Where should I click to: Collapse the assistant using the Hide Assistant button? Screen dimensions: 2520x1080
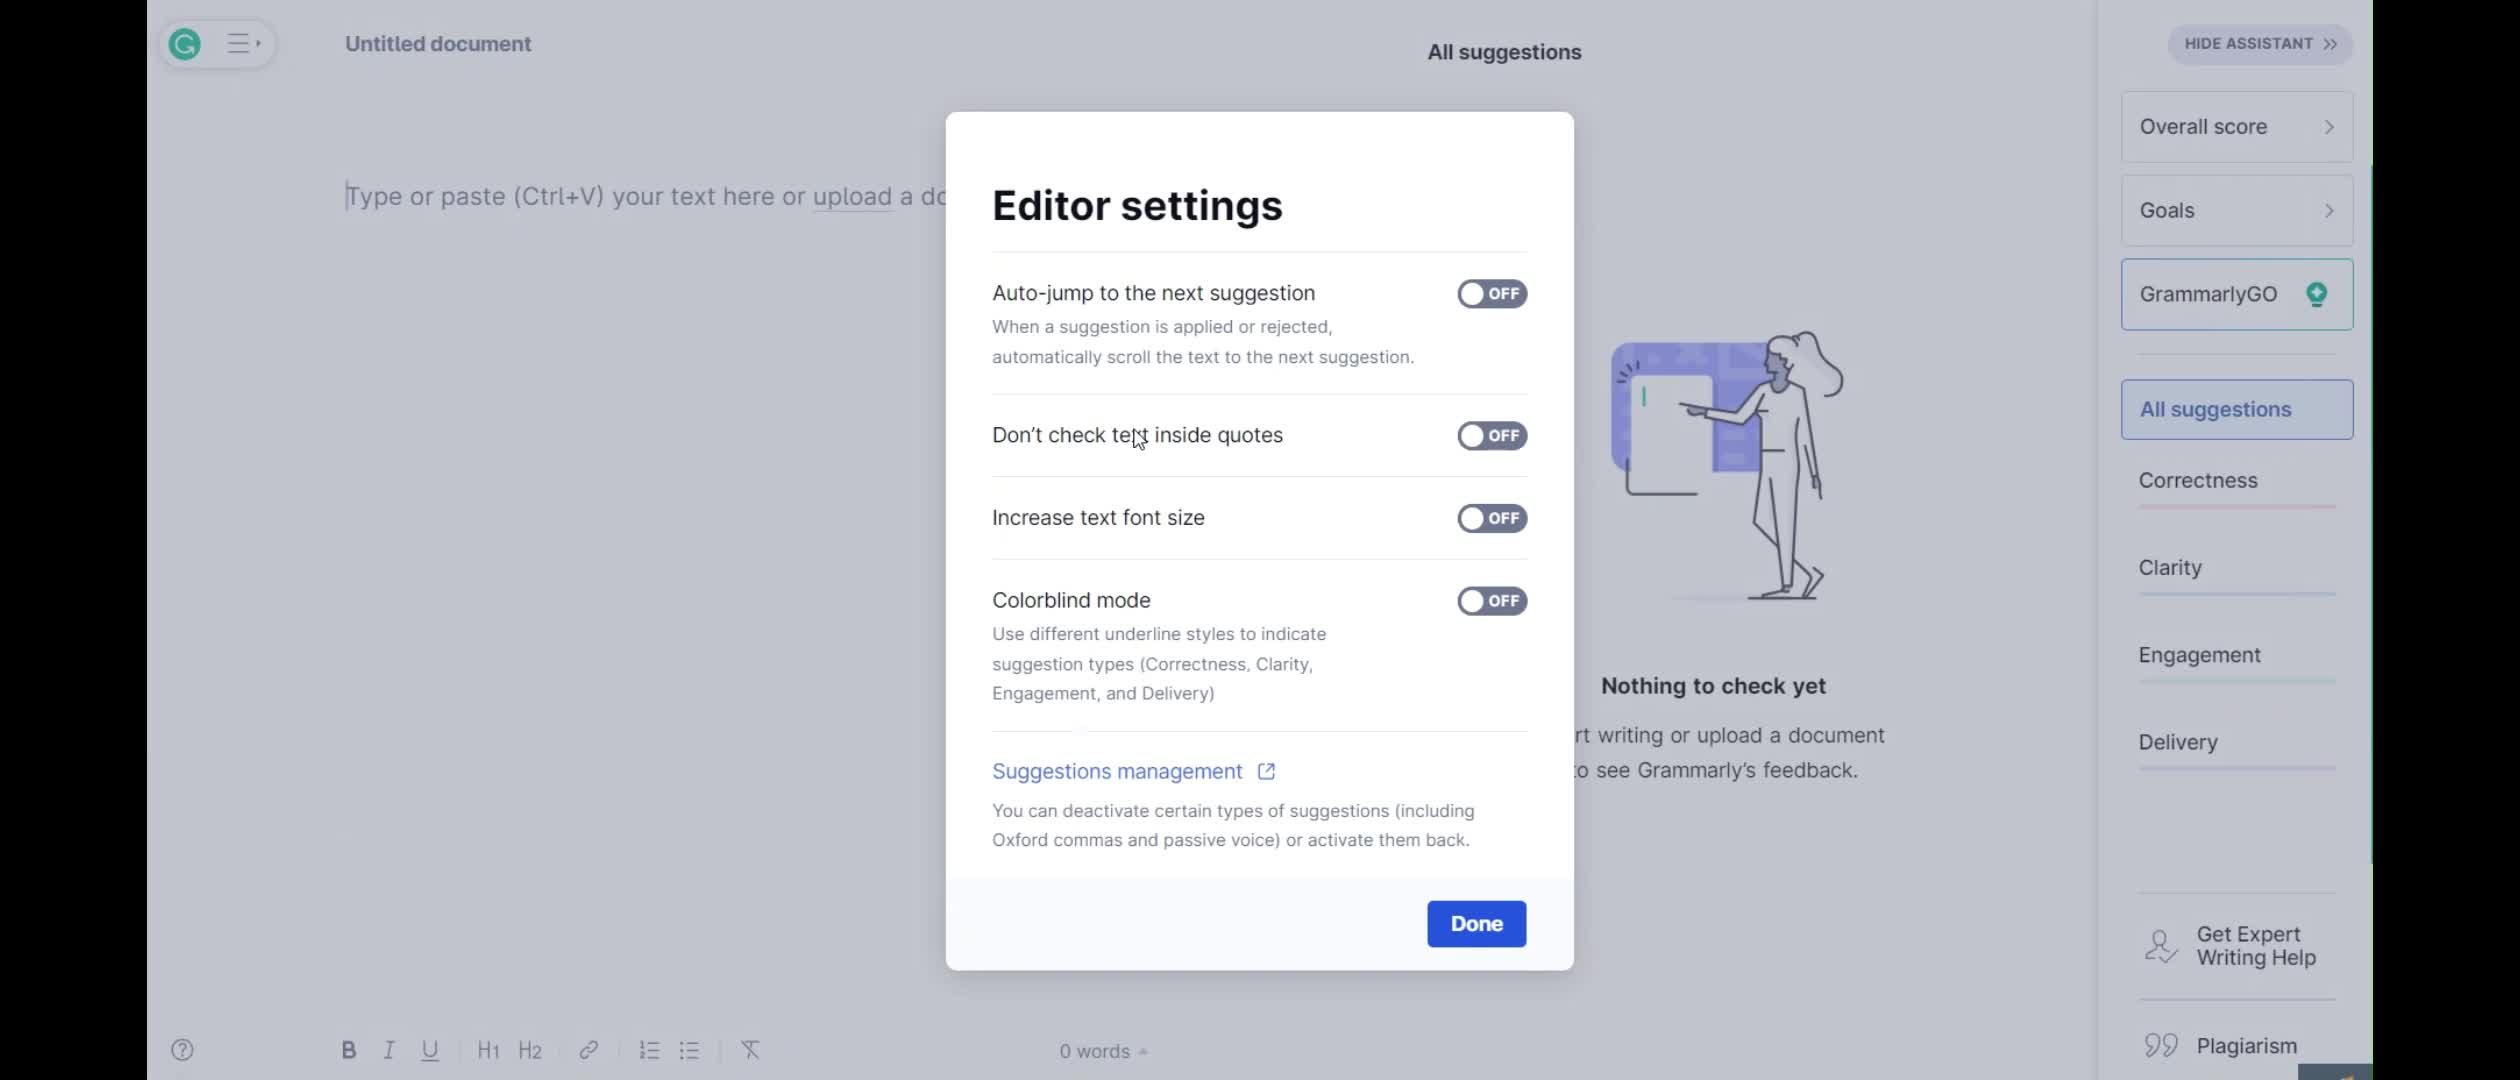2260,44
